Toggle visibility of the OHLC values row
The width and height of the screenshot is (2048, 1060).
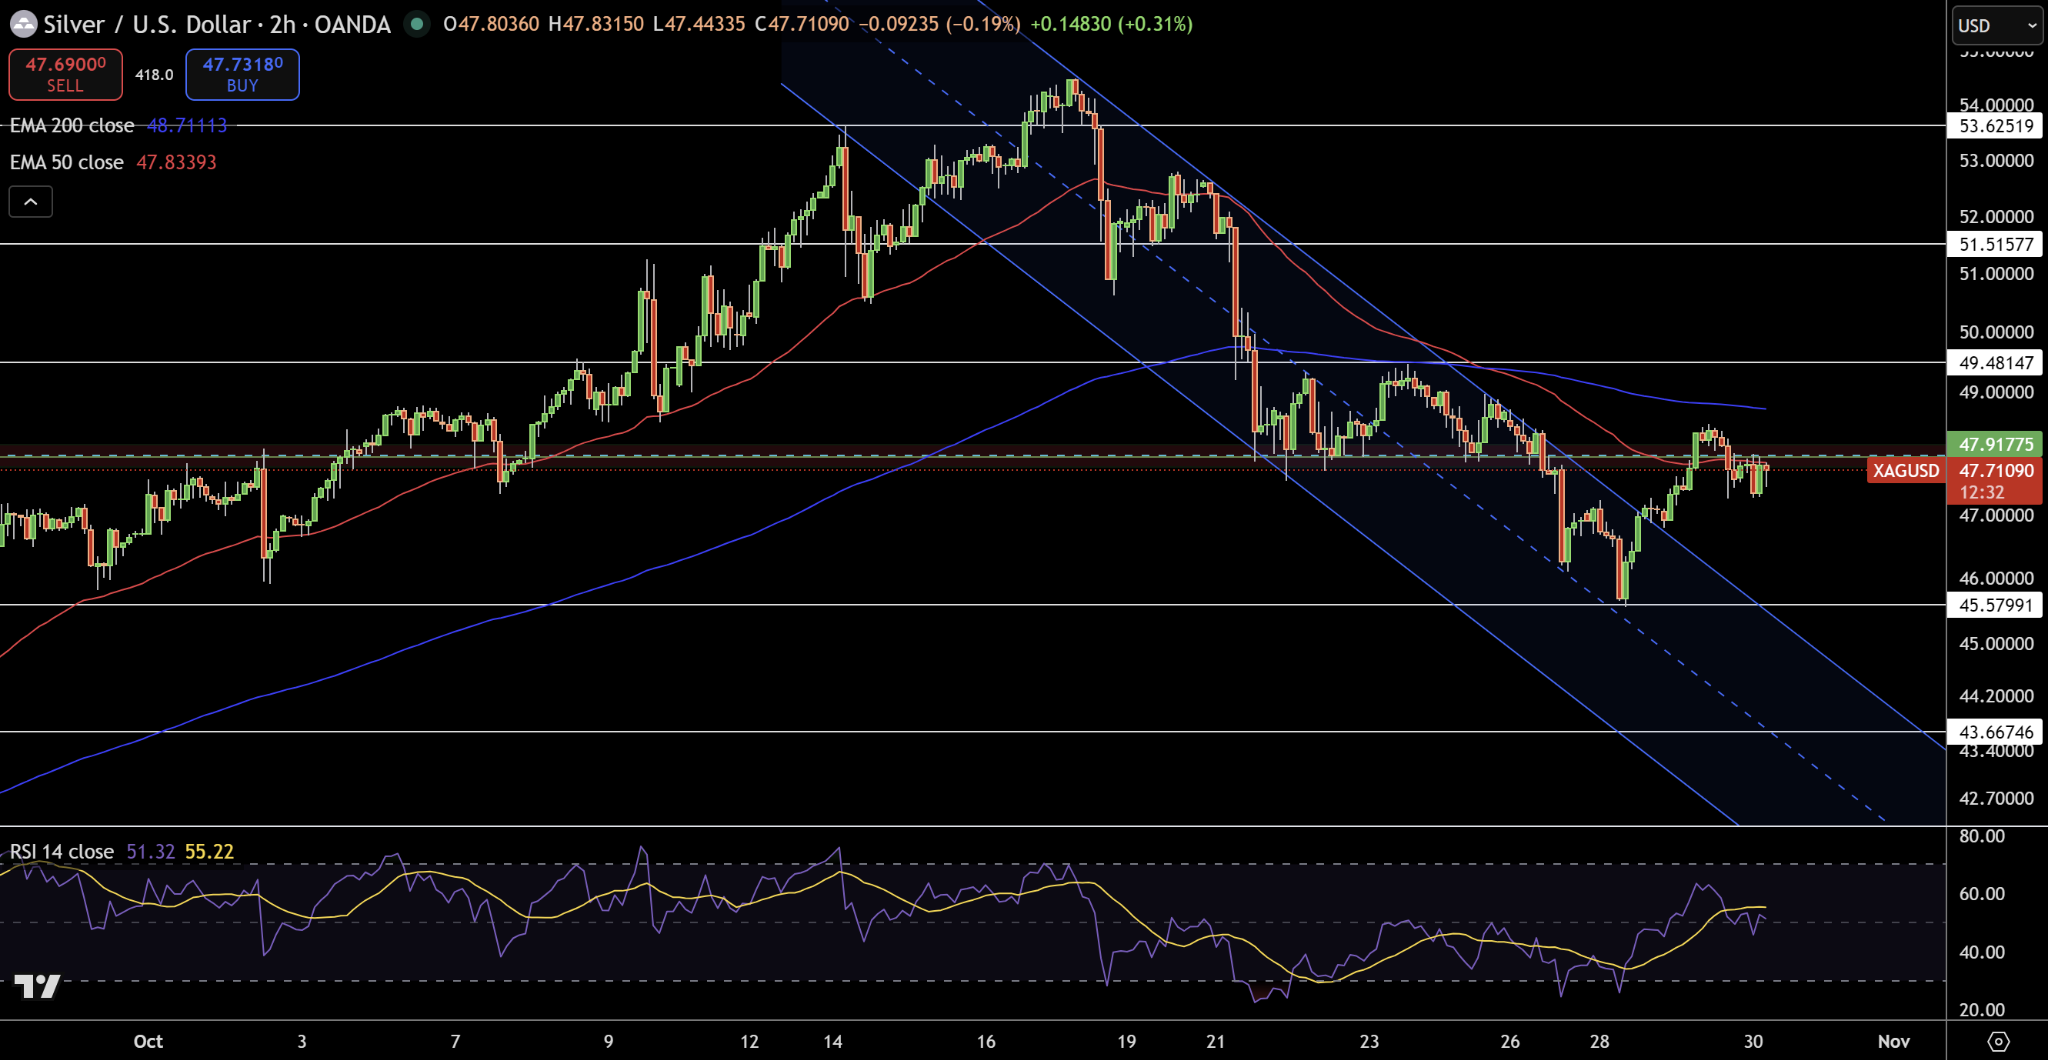700,24
